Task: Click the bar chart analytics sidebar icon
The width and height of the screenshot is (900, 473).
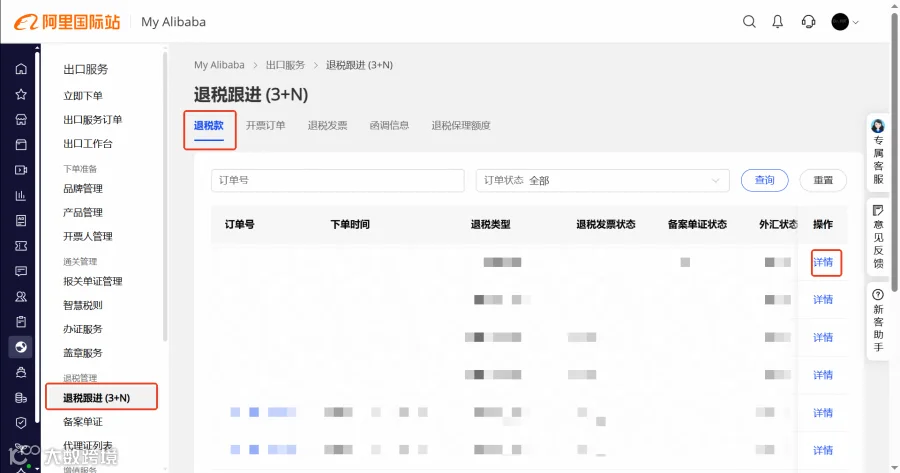Action: coord(21,195)
